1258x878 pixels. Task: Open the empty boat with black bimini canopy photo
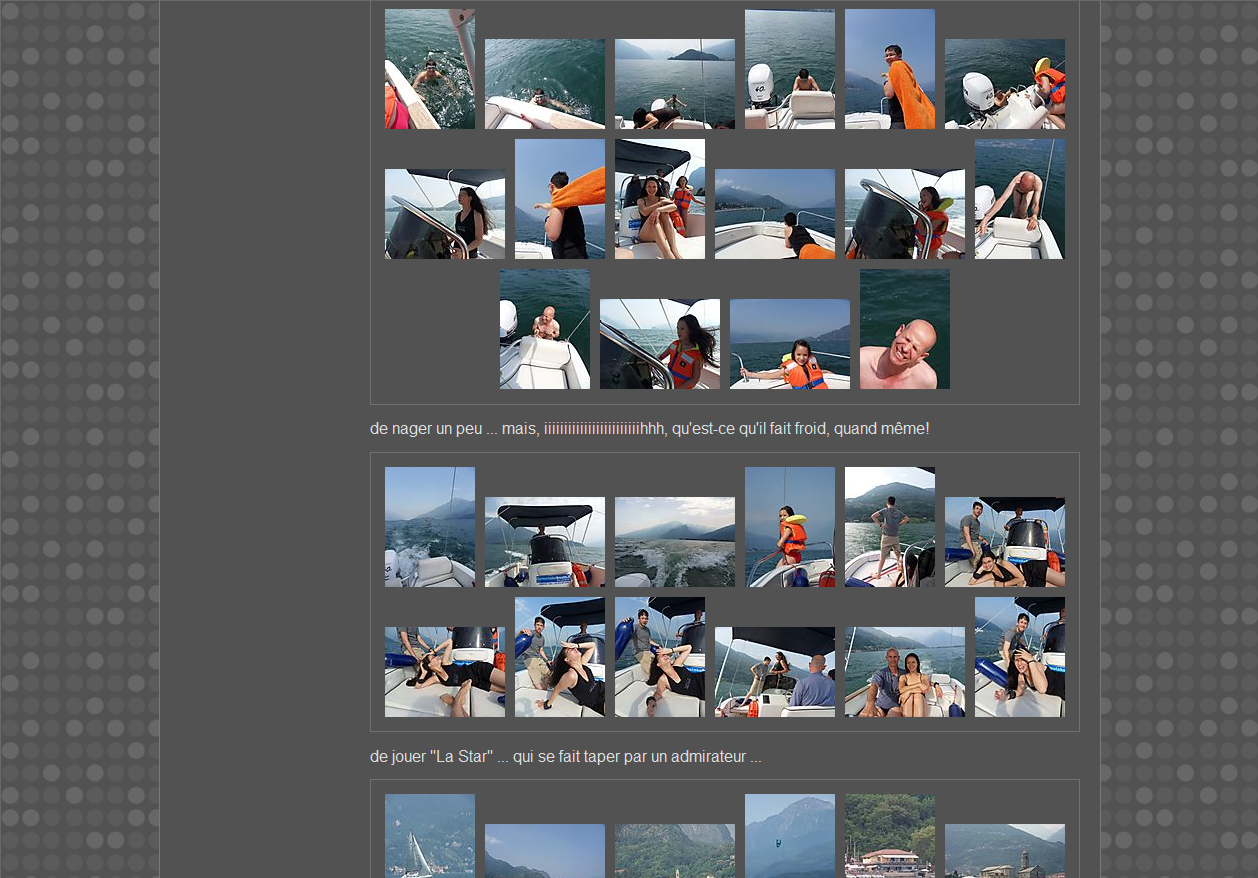pos(544,542)
